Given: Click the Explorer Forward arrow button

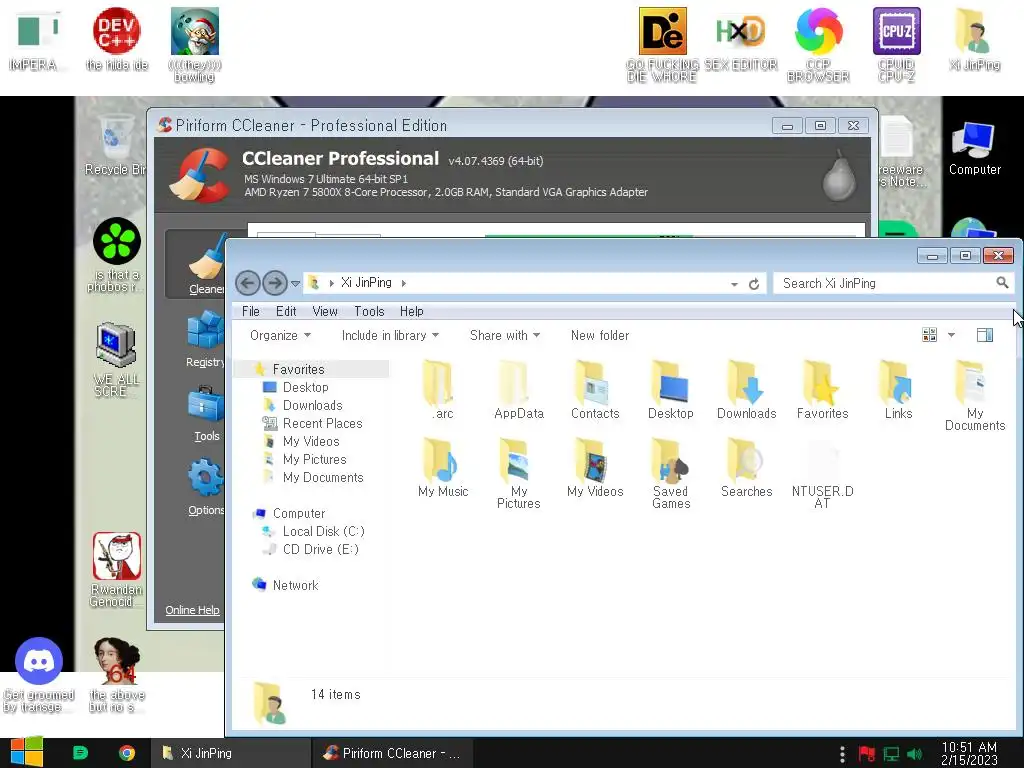Looking at the screenshot, I should tap(275, 283).
